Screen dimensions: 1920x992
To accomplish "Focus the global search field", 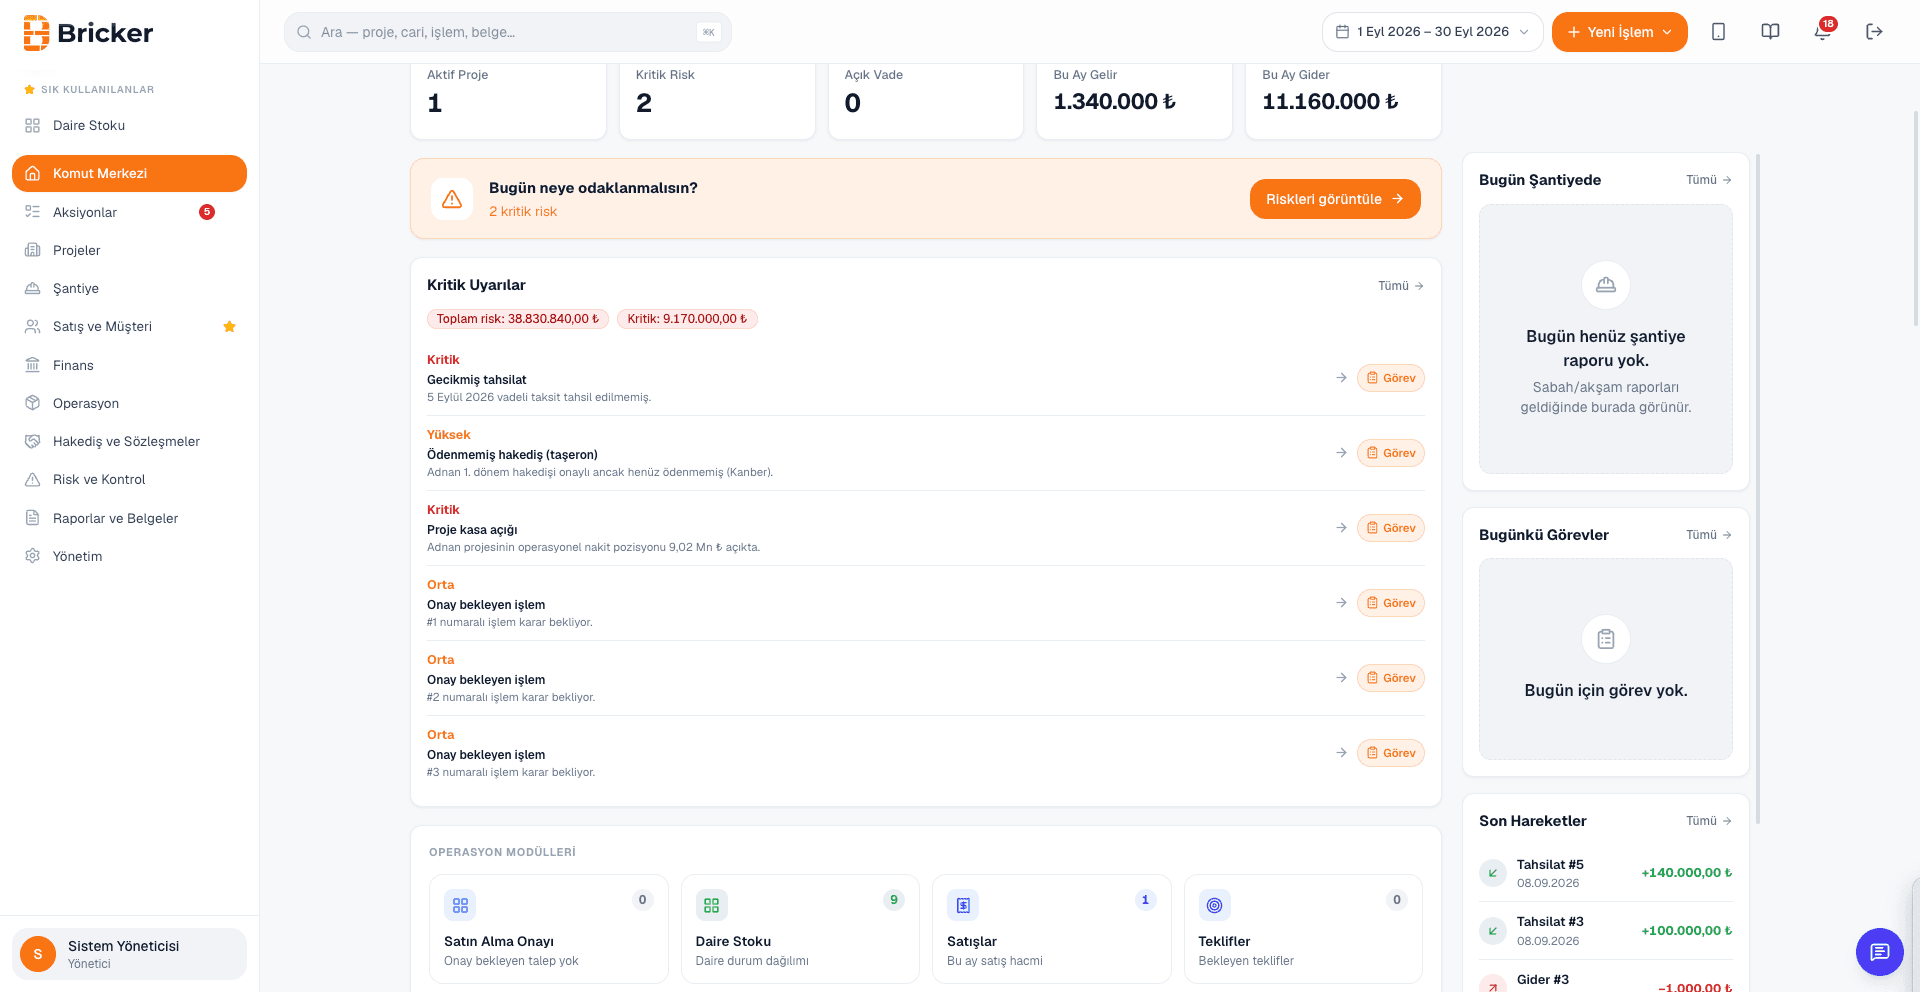I will pyautogui.click(x=508, y=32).
